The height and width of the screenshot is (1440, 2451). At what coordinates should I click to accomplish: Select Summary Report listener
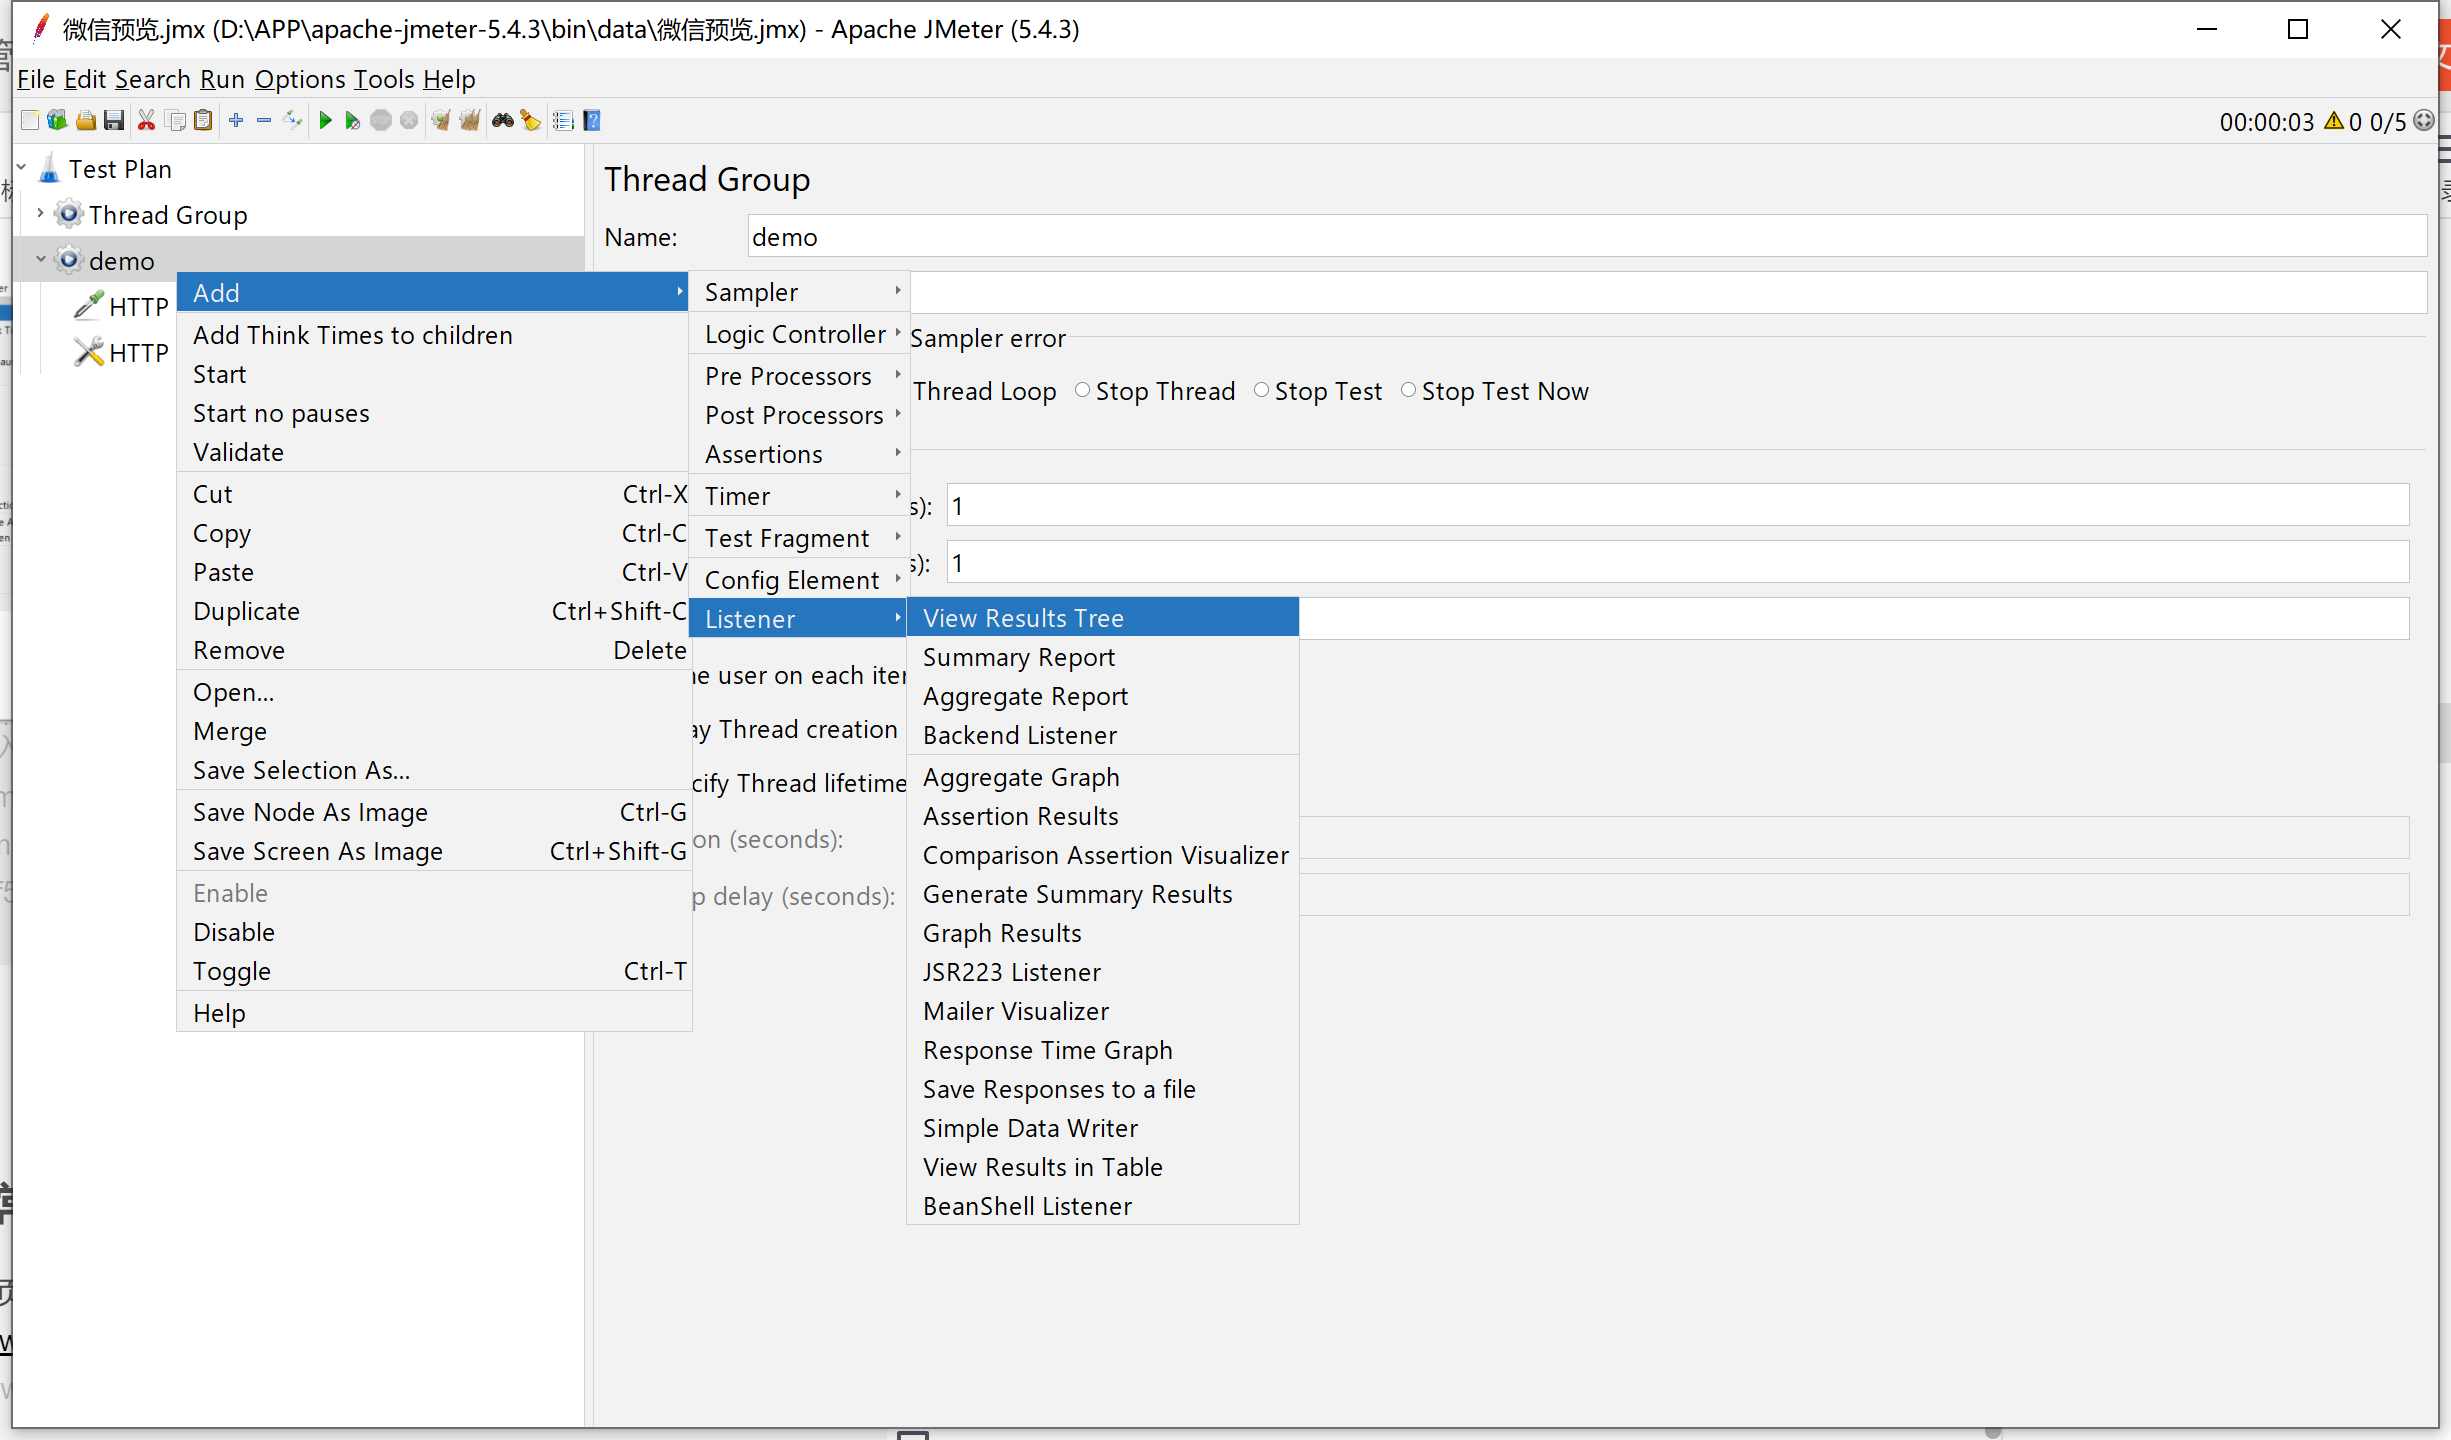coord(1020,657)
